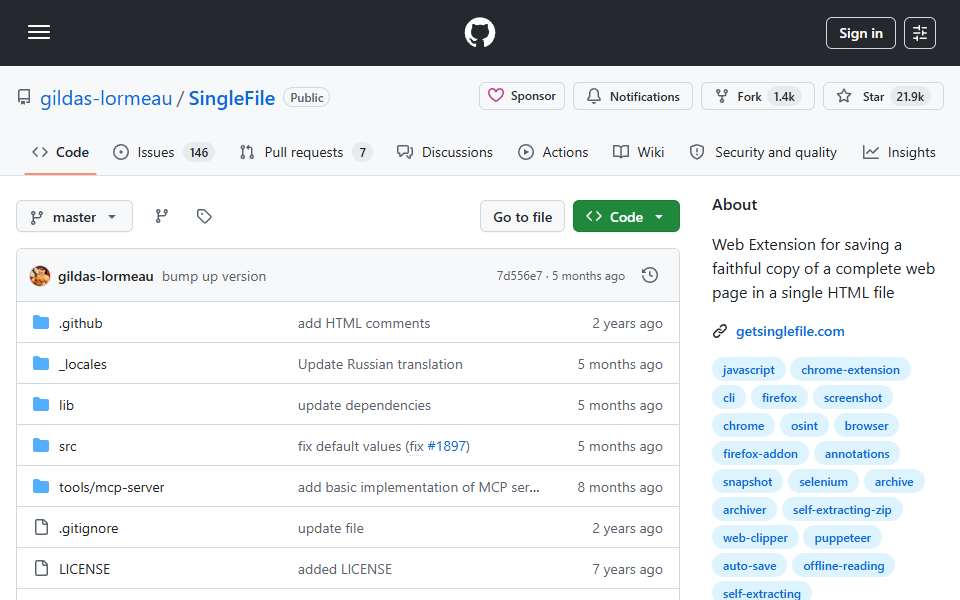Screen dimensions: 960x600
Task: Open the bump up version commit message
Action: (214, 276)
